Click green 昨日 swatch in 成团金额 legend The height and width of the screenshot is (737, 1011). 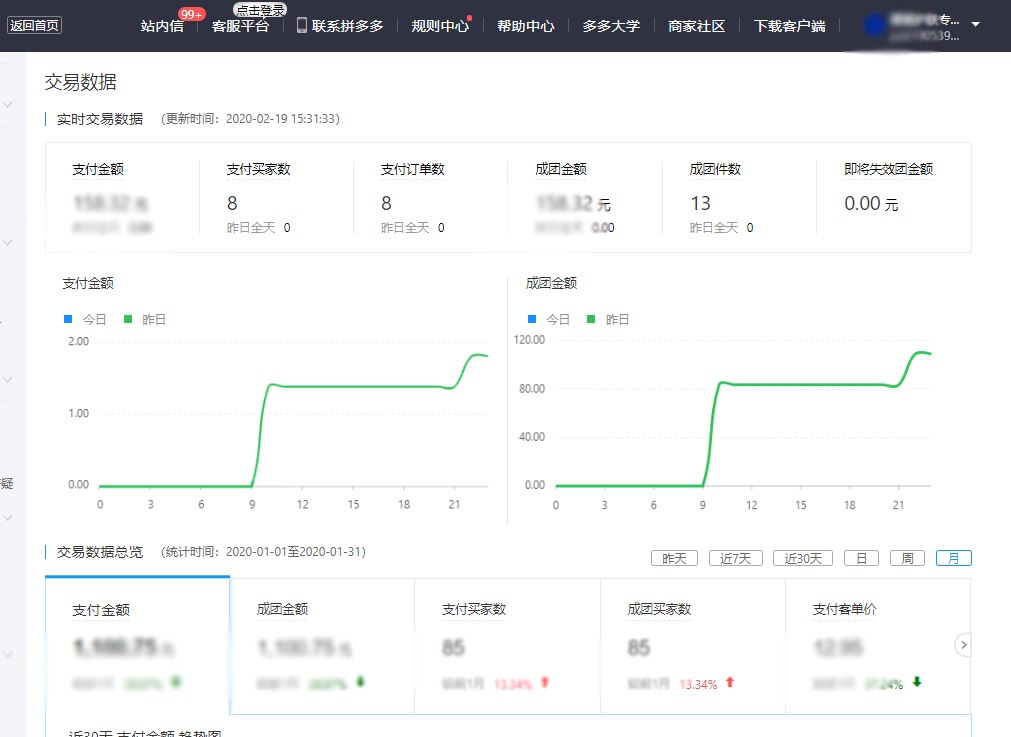click(591, 319)
